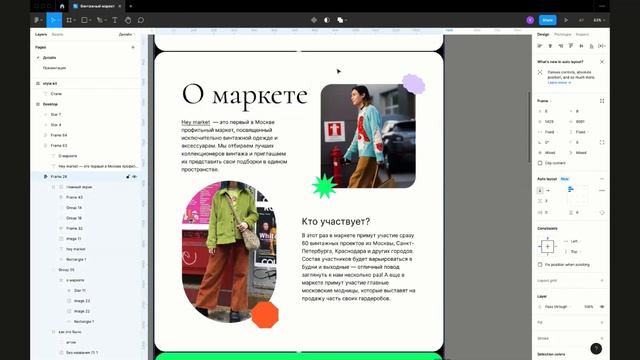Select the Pen tool
Screen dimensions: 640x360
[x=100, y=20]
